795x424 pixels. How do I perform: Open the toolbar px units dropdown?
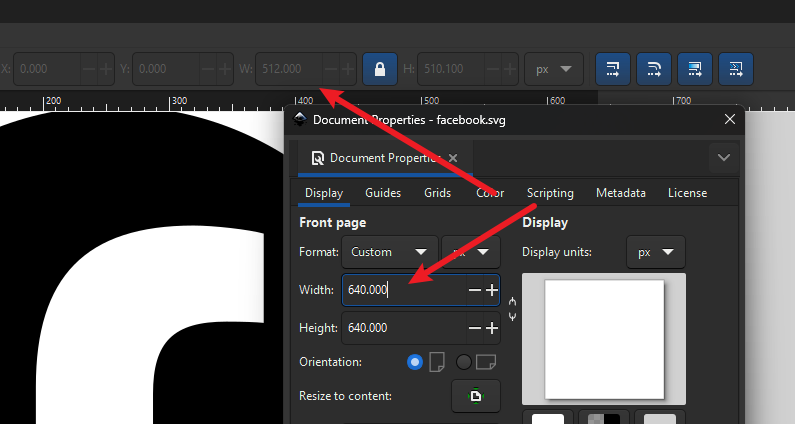click(x=554, y=68)
